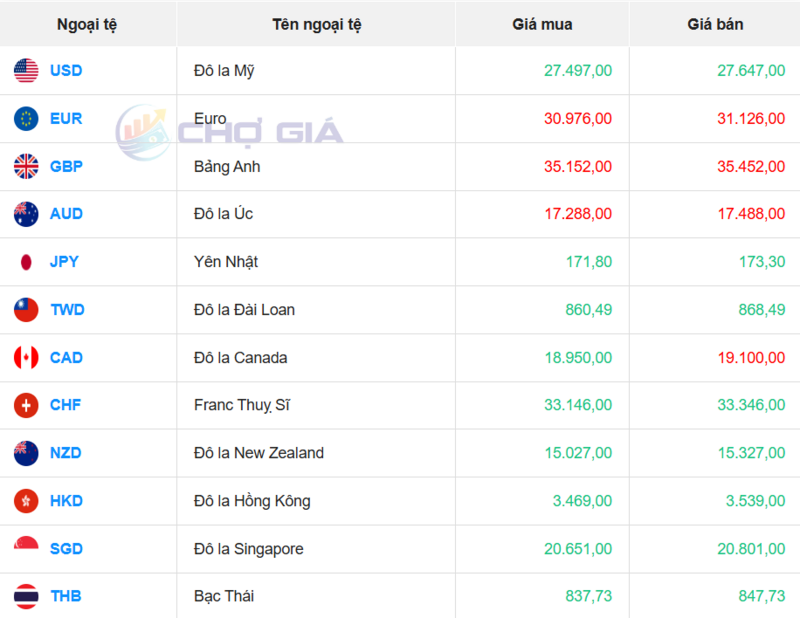Click the Chợ Giá watermark logo
Screen dimensions: 800x618
point(230,132)
